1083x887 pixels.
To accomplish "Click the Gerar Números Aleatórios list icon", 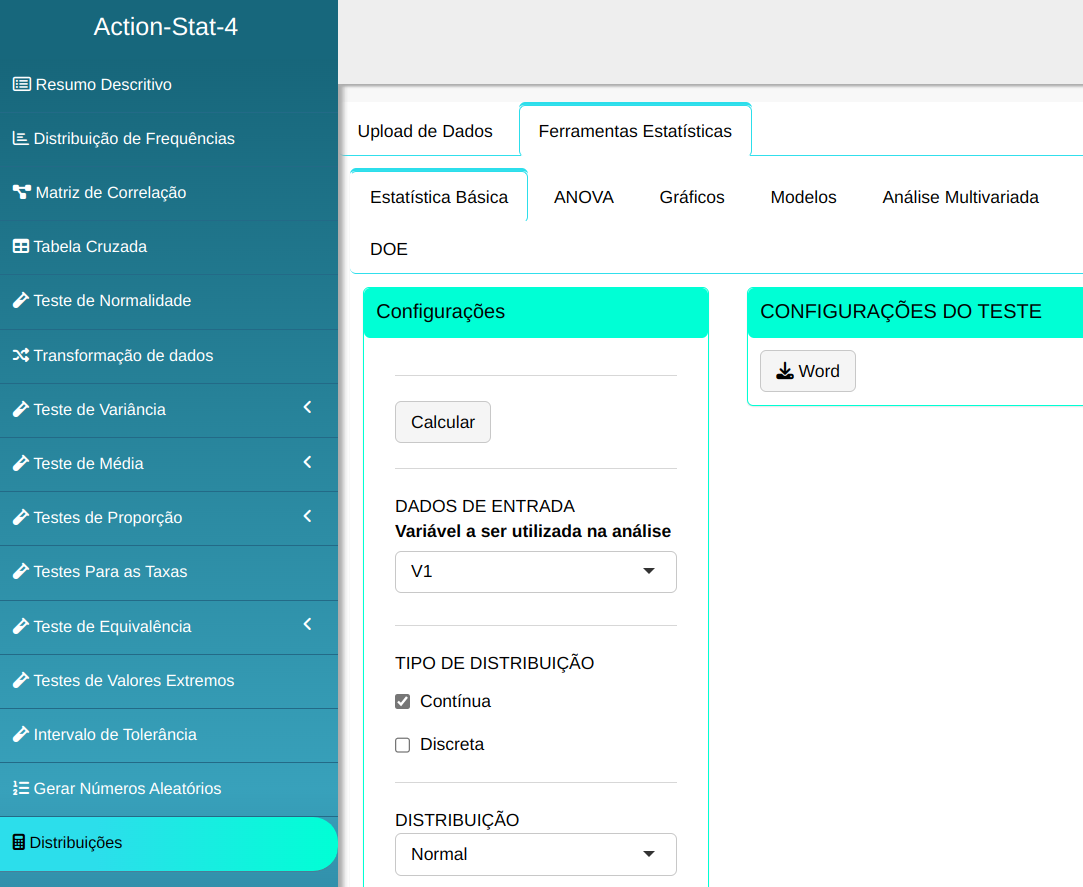I will click(20, 789).
